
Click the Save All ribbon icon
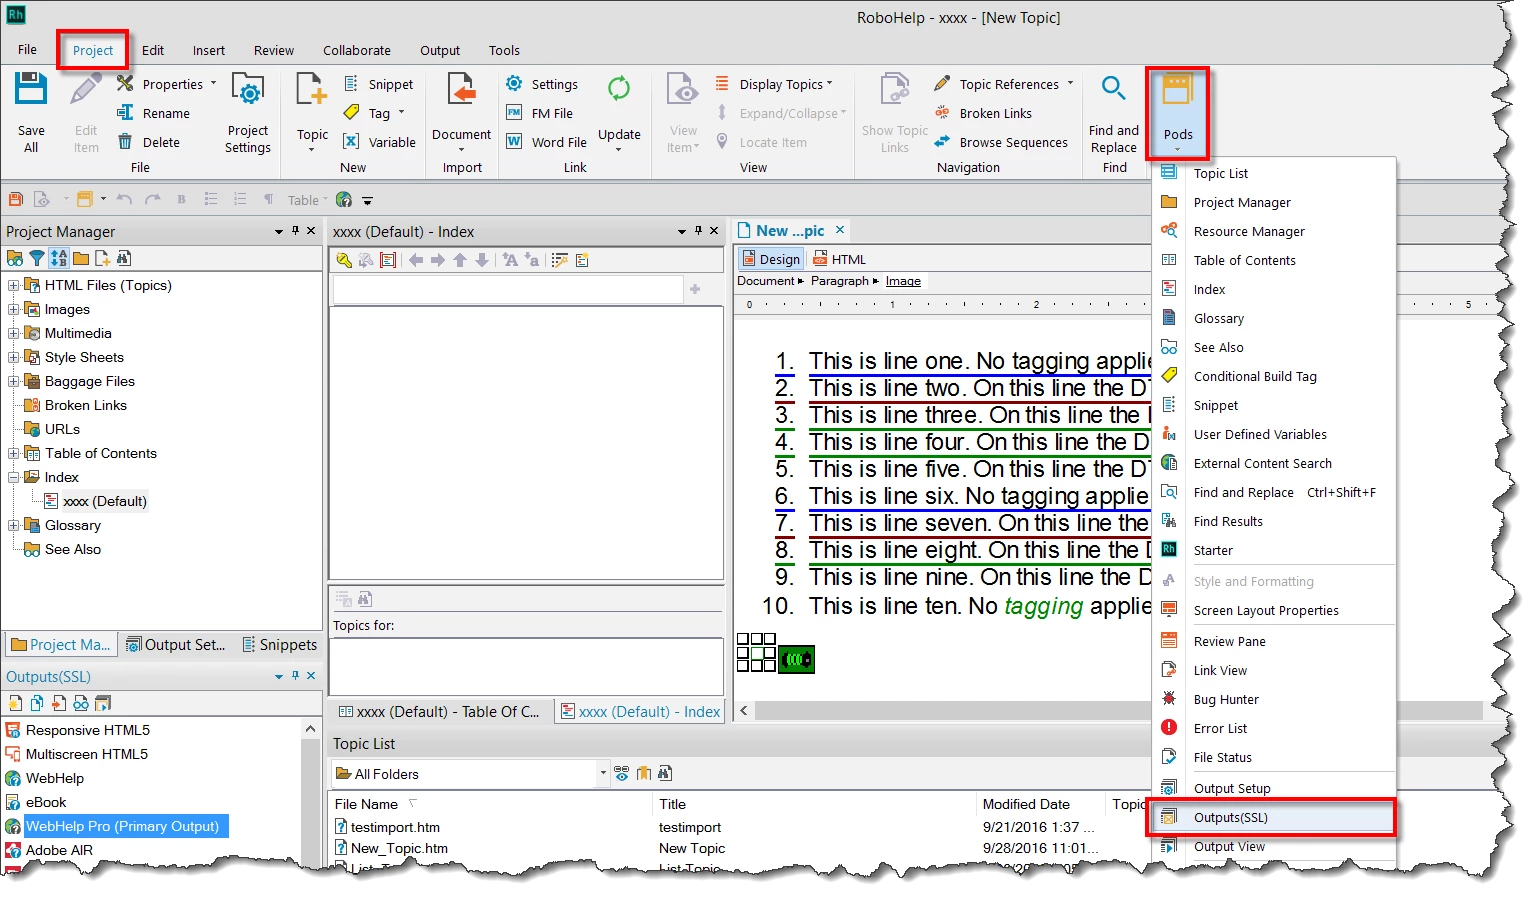pos(31,90)
